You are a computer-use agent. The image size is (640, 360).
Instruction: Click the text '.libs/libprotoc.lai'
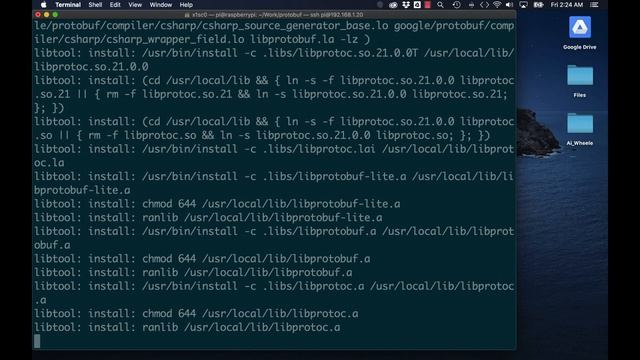coord(319,149)
